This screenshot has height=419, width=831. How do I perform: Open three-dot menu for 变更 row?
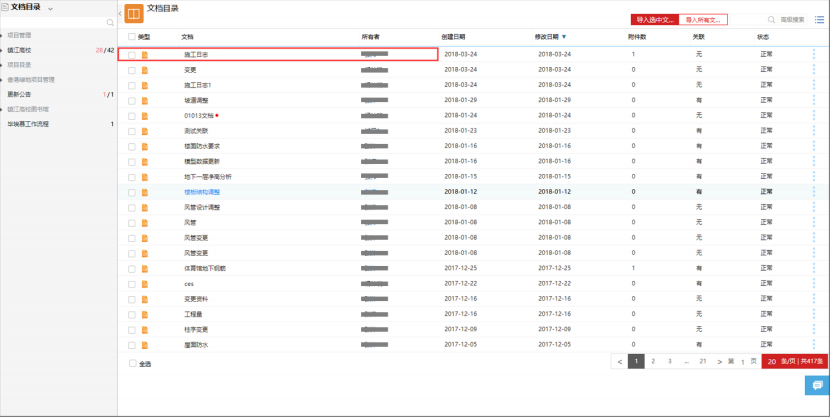click(x=814, y=69)
